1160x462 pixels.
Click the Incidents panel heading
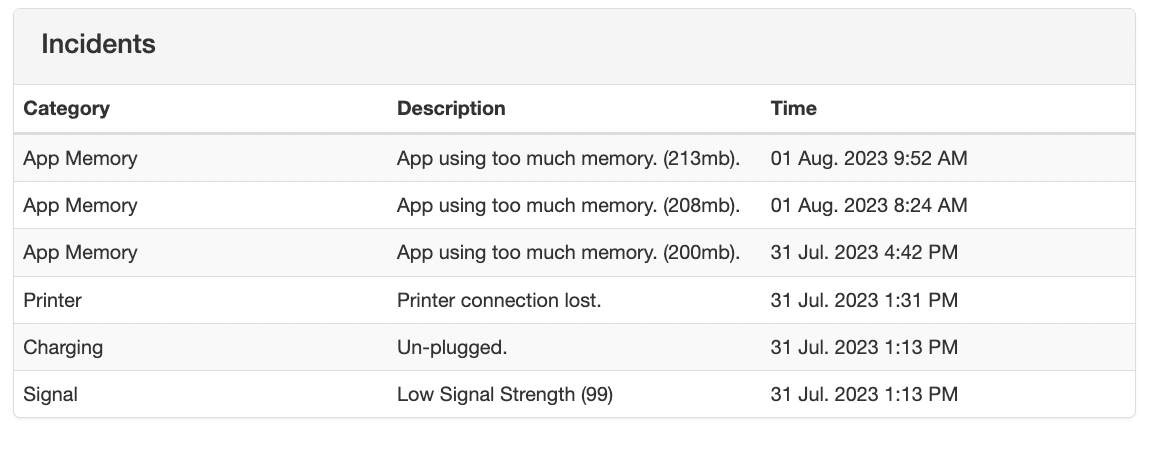[98, 44]
